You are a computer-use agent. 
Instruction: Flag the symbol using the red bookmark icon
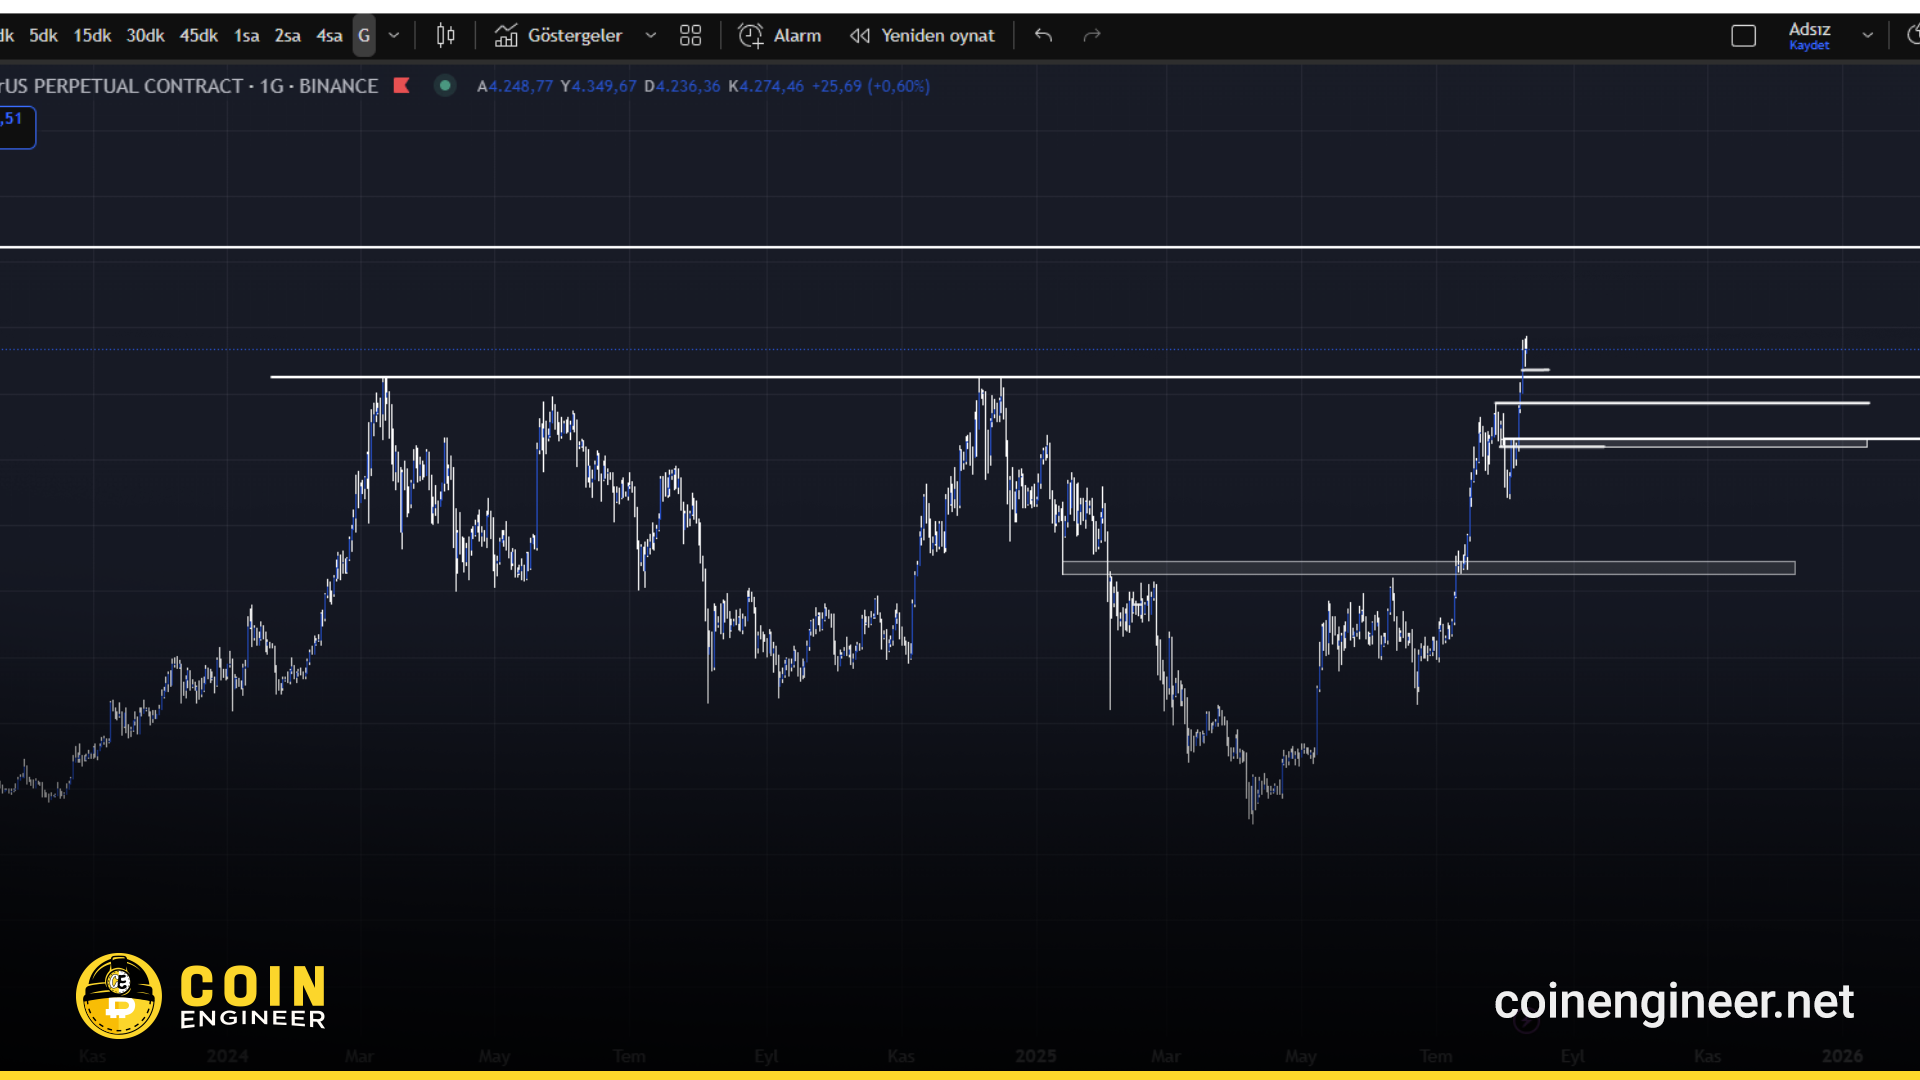point(401,86)
